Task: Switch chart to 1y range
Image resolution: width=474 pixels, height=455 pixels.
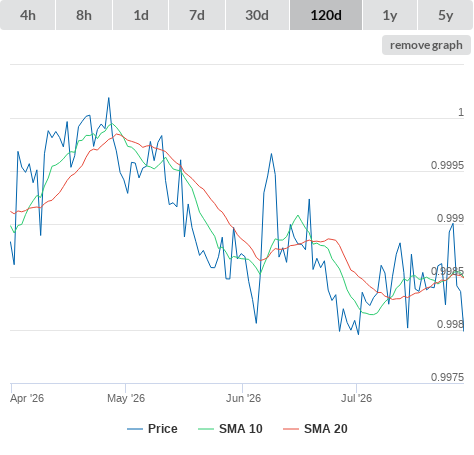Action: click(x=390, y=15)
